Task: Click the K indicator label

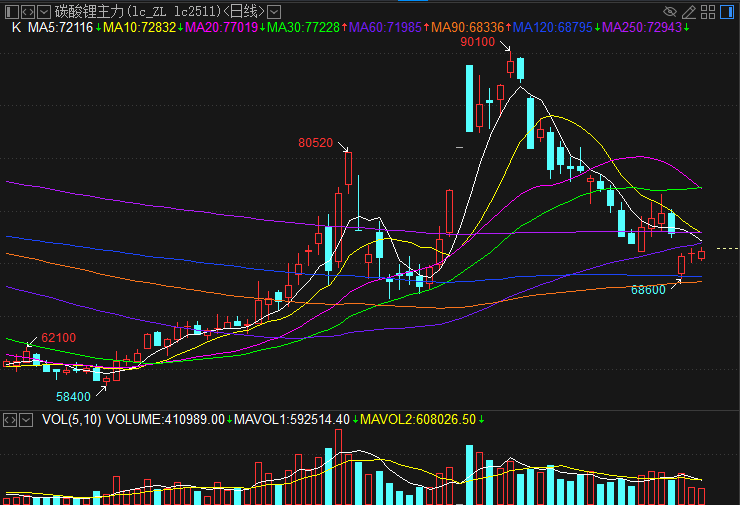Action: [x=16, y=27]
